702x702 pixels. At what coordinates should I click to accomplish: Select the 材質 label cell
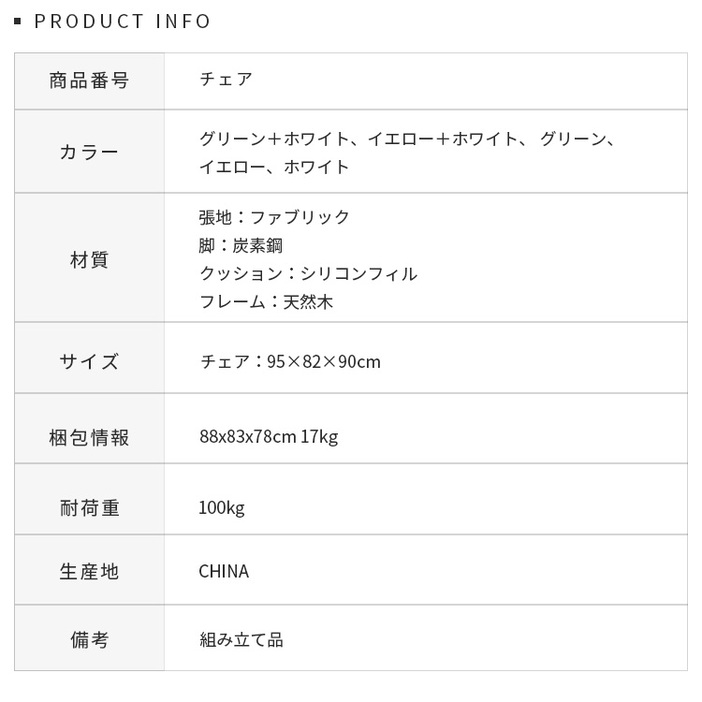point(89,260)
